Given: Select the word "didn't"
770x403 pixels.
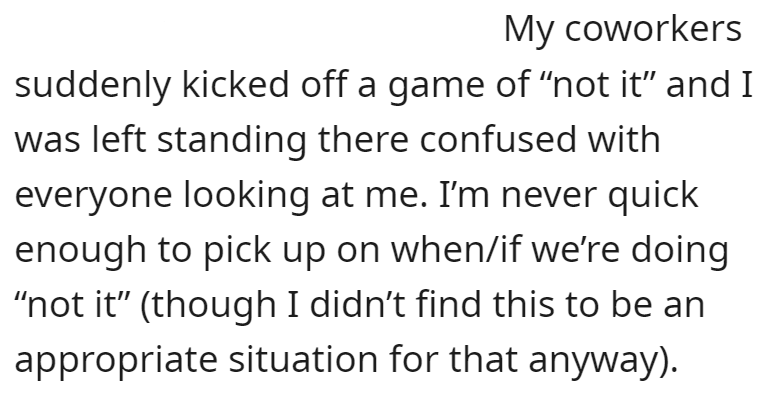Looking at the screenshot, I should tap(358, 304).
